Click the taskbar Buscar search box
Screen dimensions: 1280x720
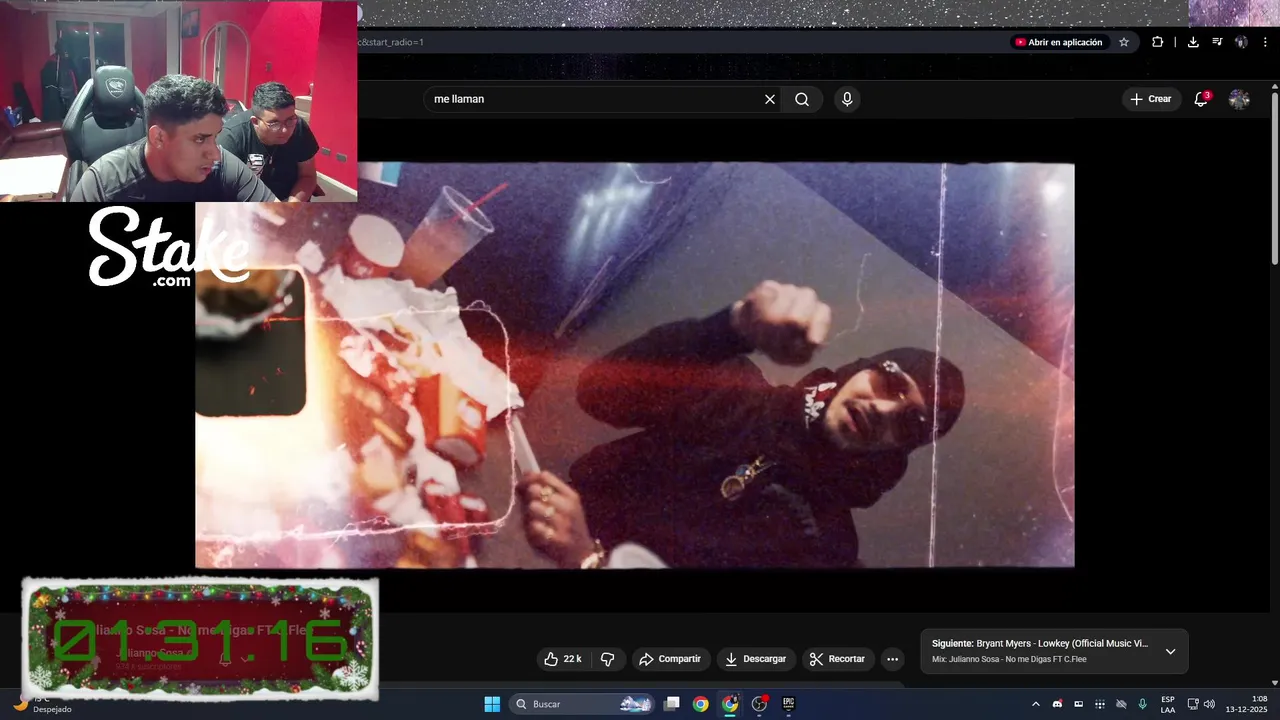[584, 704]
